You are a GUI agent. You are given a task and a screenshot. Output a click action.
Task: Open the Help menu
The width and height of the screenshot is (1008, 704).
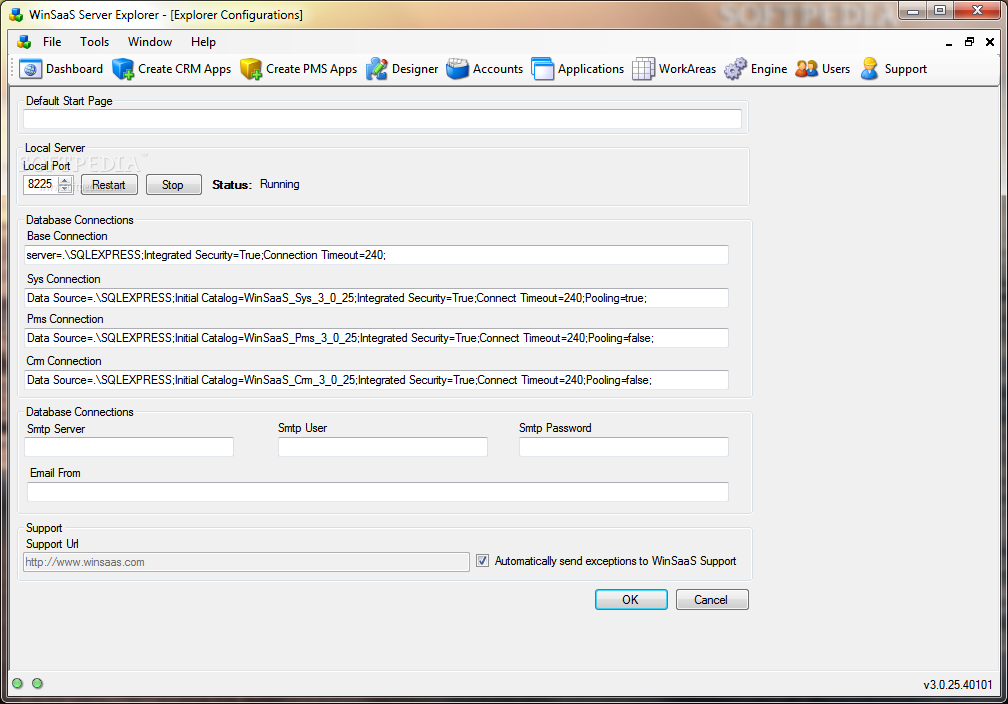pos(203,42)
